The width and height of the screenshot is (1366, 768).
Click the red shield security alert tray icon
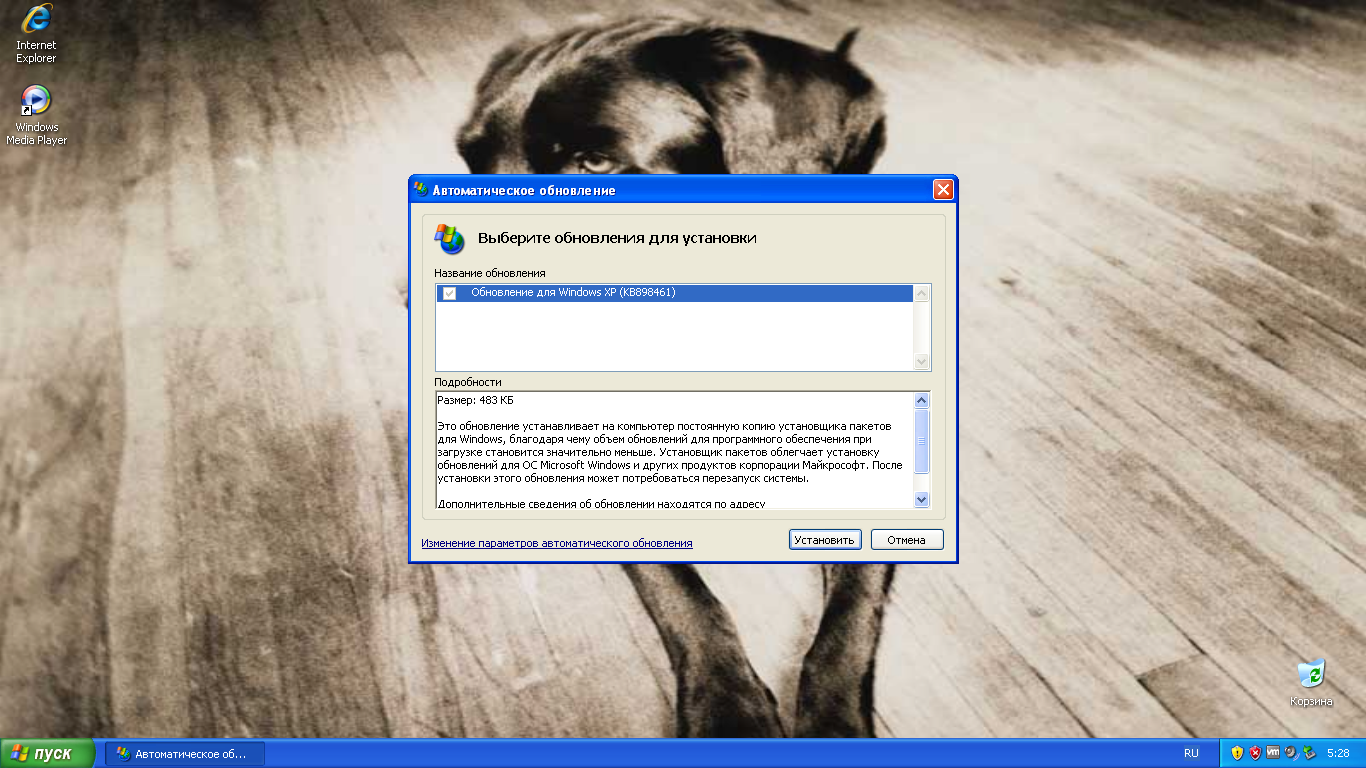click(1255, 753)
